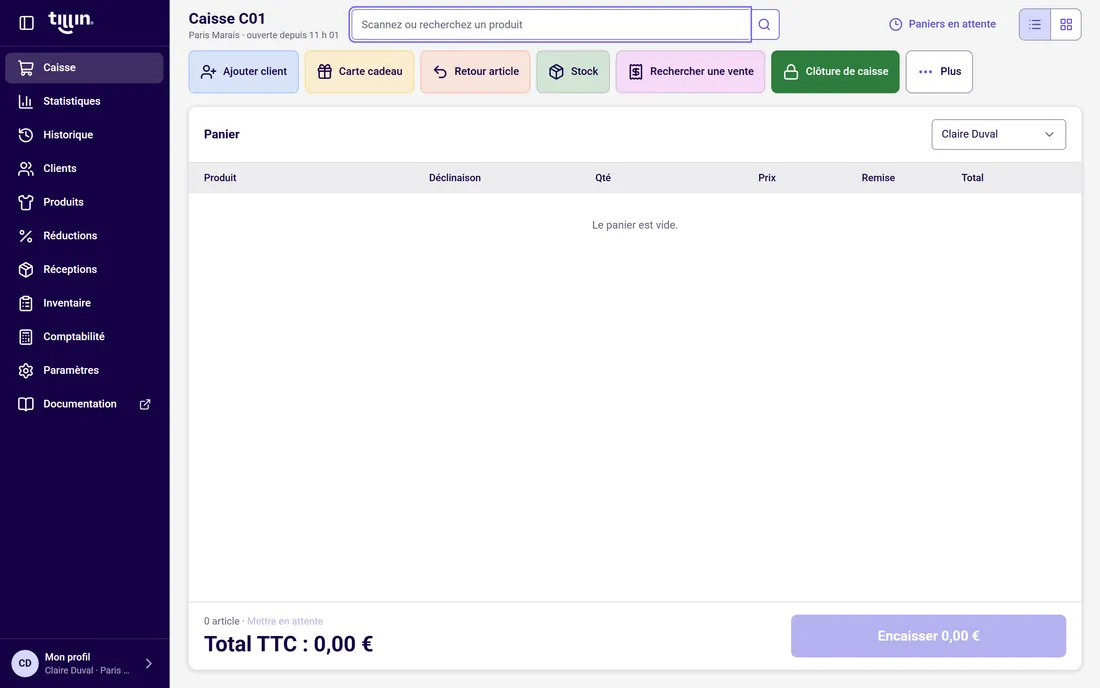Open Carte cadeau
Image resolution: width=1100 pixels, height=688 pixels.
click(x=359, y=72)
